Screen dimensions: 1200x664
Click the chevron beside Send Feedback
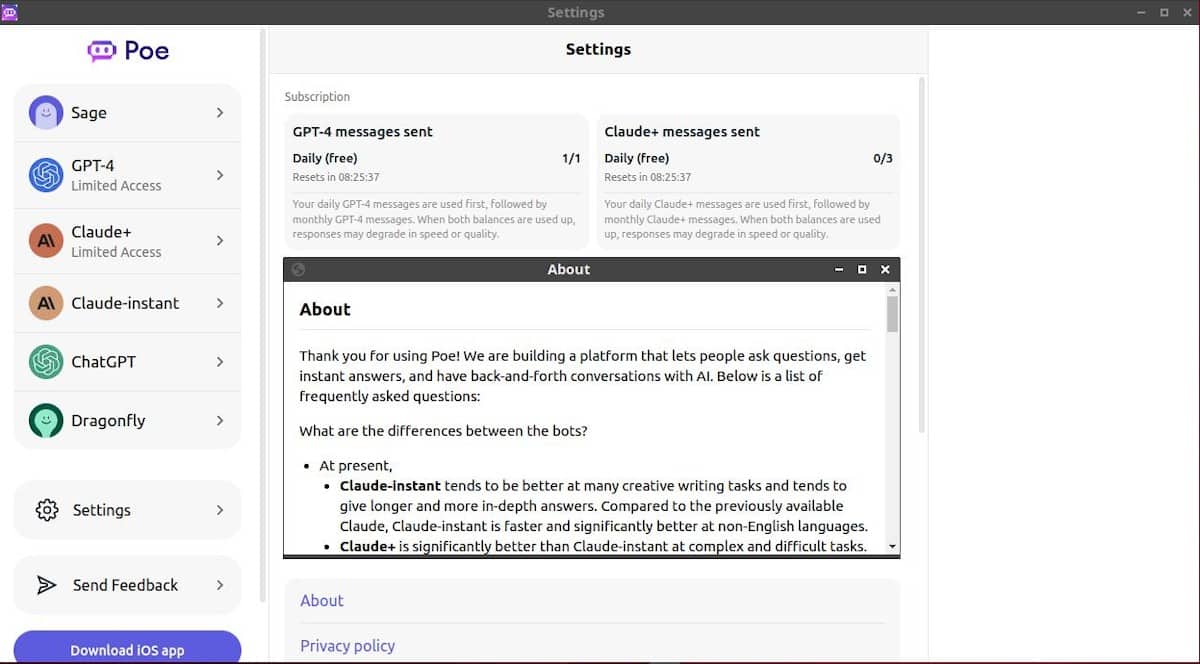pyautogui.click(x=220, y=585)
